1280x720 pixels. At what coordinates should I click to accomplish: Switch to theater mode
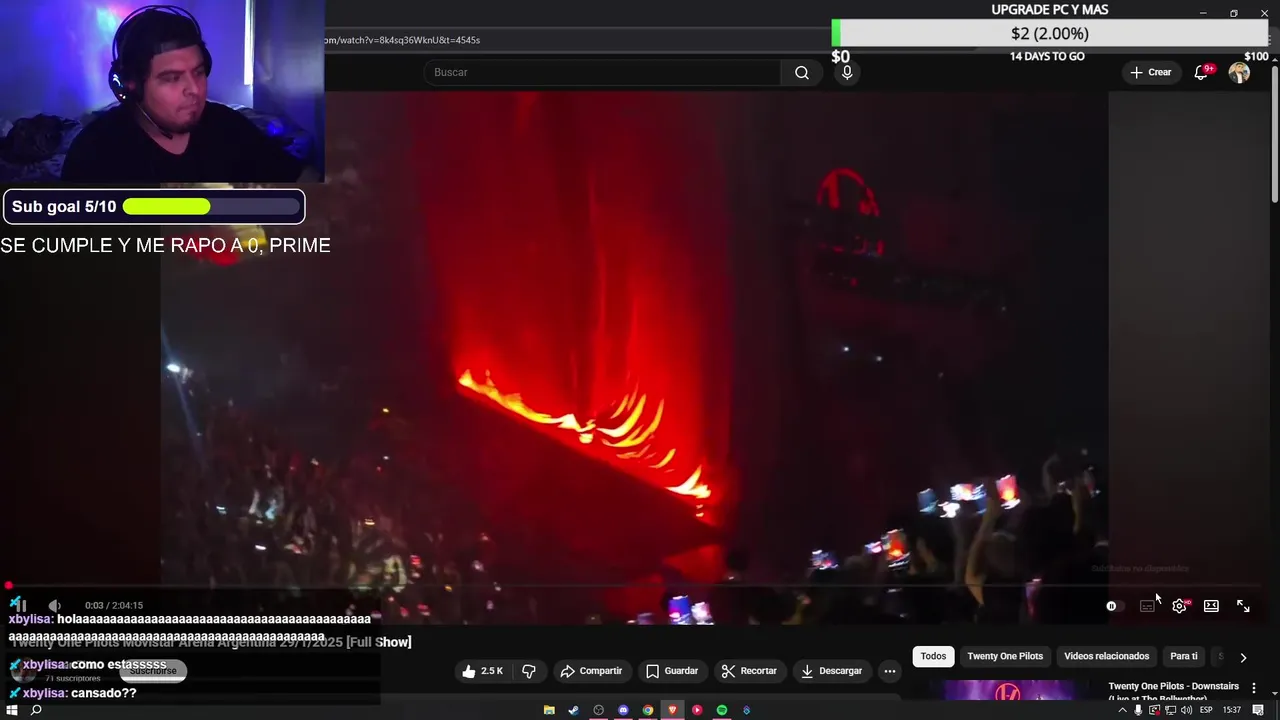(1211, 606)
